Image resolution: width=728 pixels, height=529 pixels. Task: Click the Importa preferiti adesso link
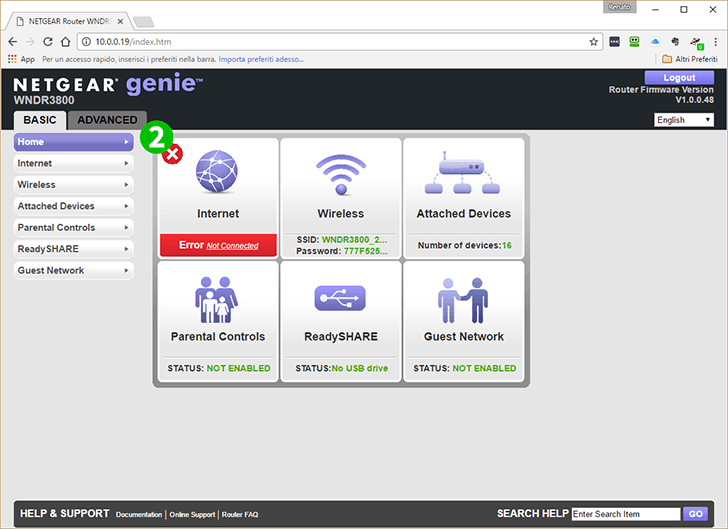tap(261, 59)
